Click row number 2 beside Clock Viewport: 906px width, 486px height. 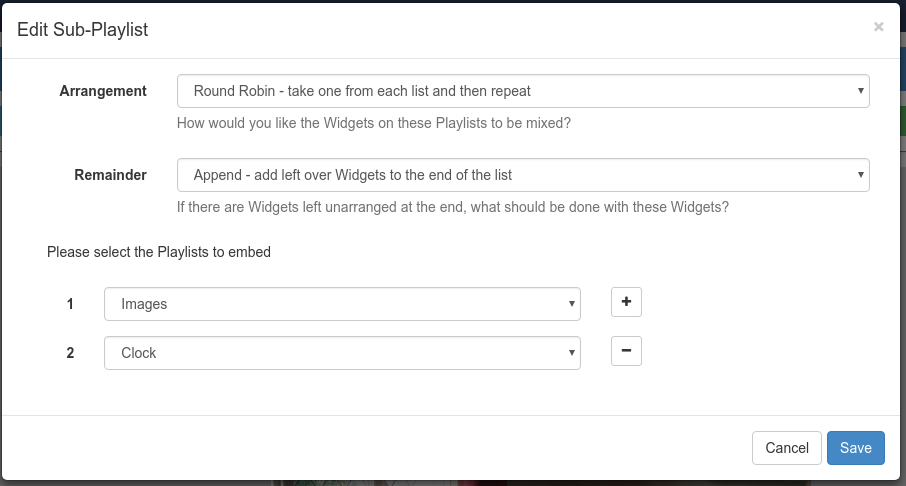pyautogui.click(x=70, y=353)
